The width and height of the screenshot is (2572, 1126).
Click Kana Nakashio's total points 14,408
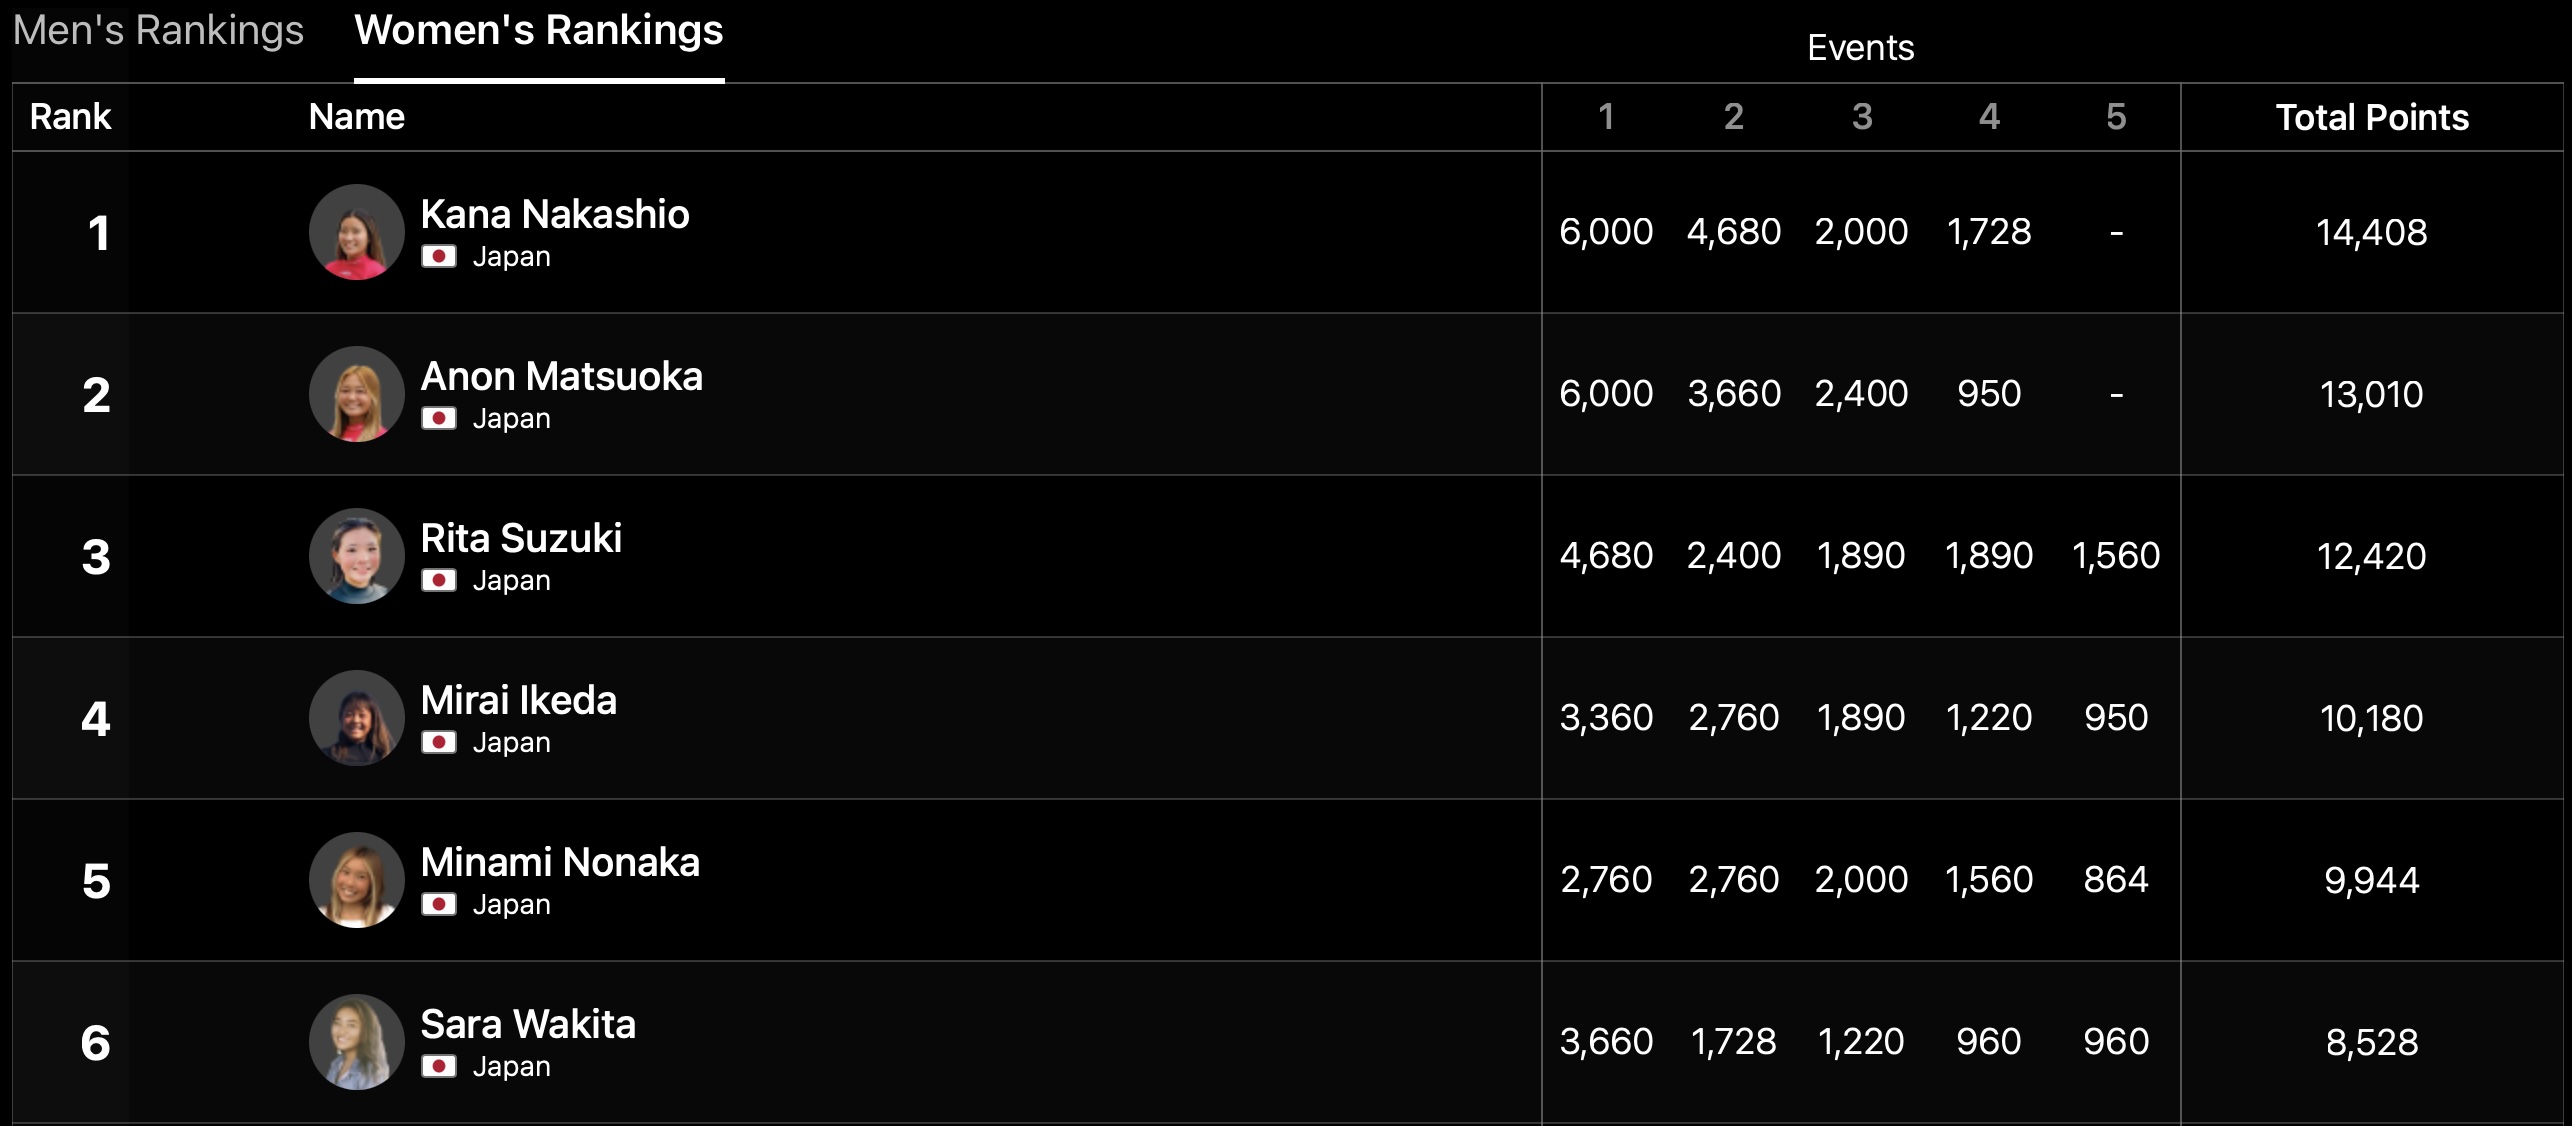[x=2371, y=232]
